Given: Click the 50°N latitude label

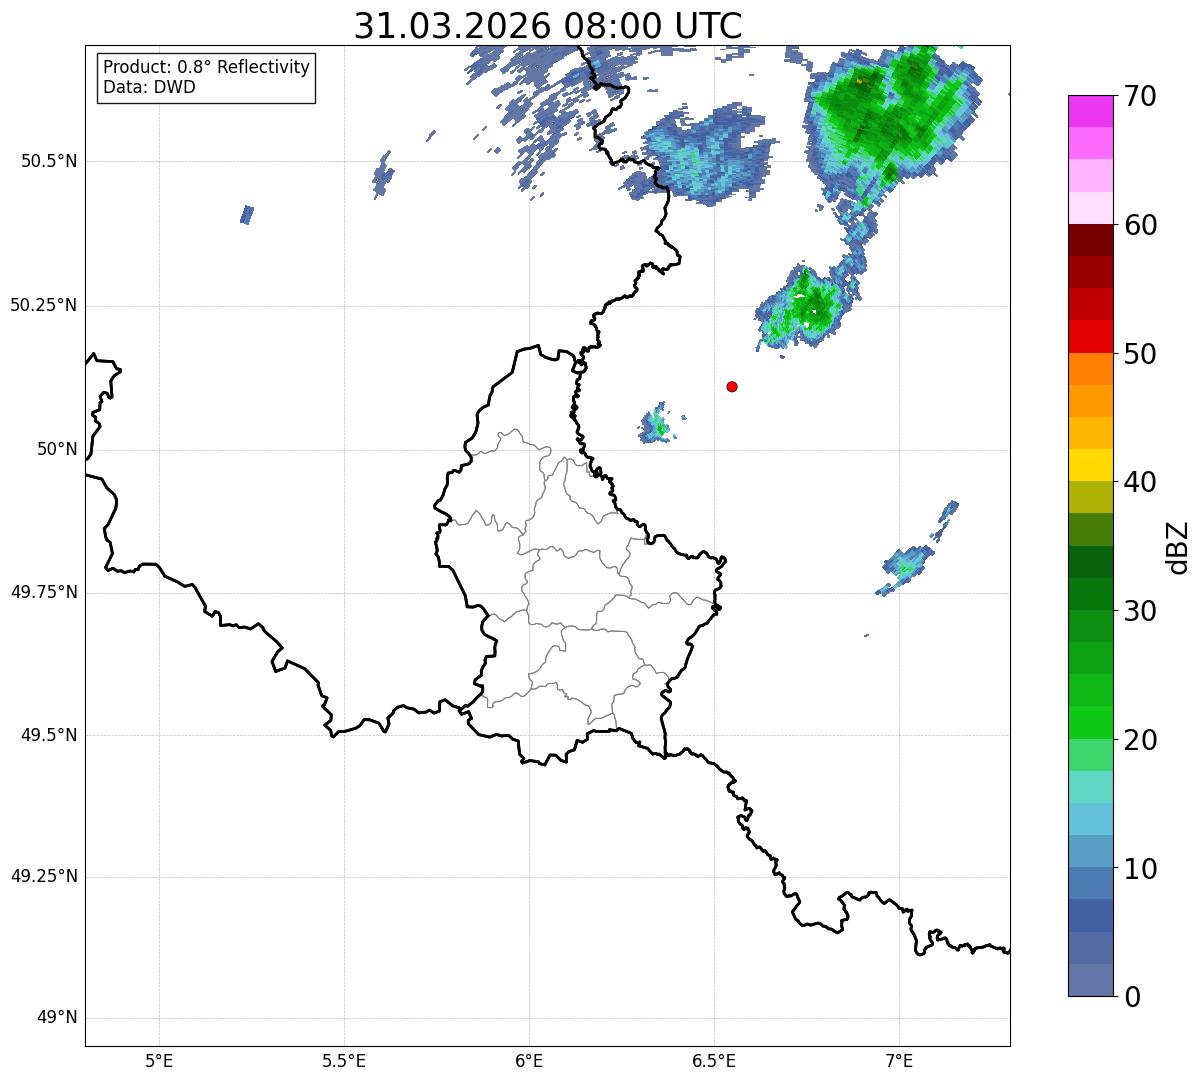Looking at the screenshot, I should click(57, 449).
